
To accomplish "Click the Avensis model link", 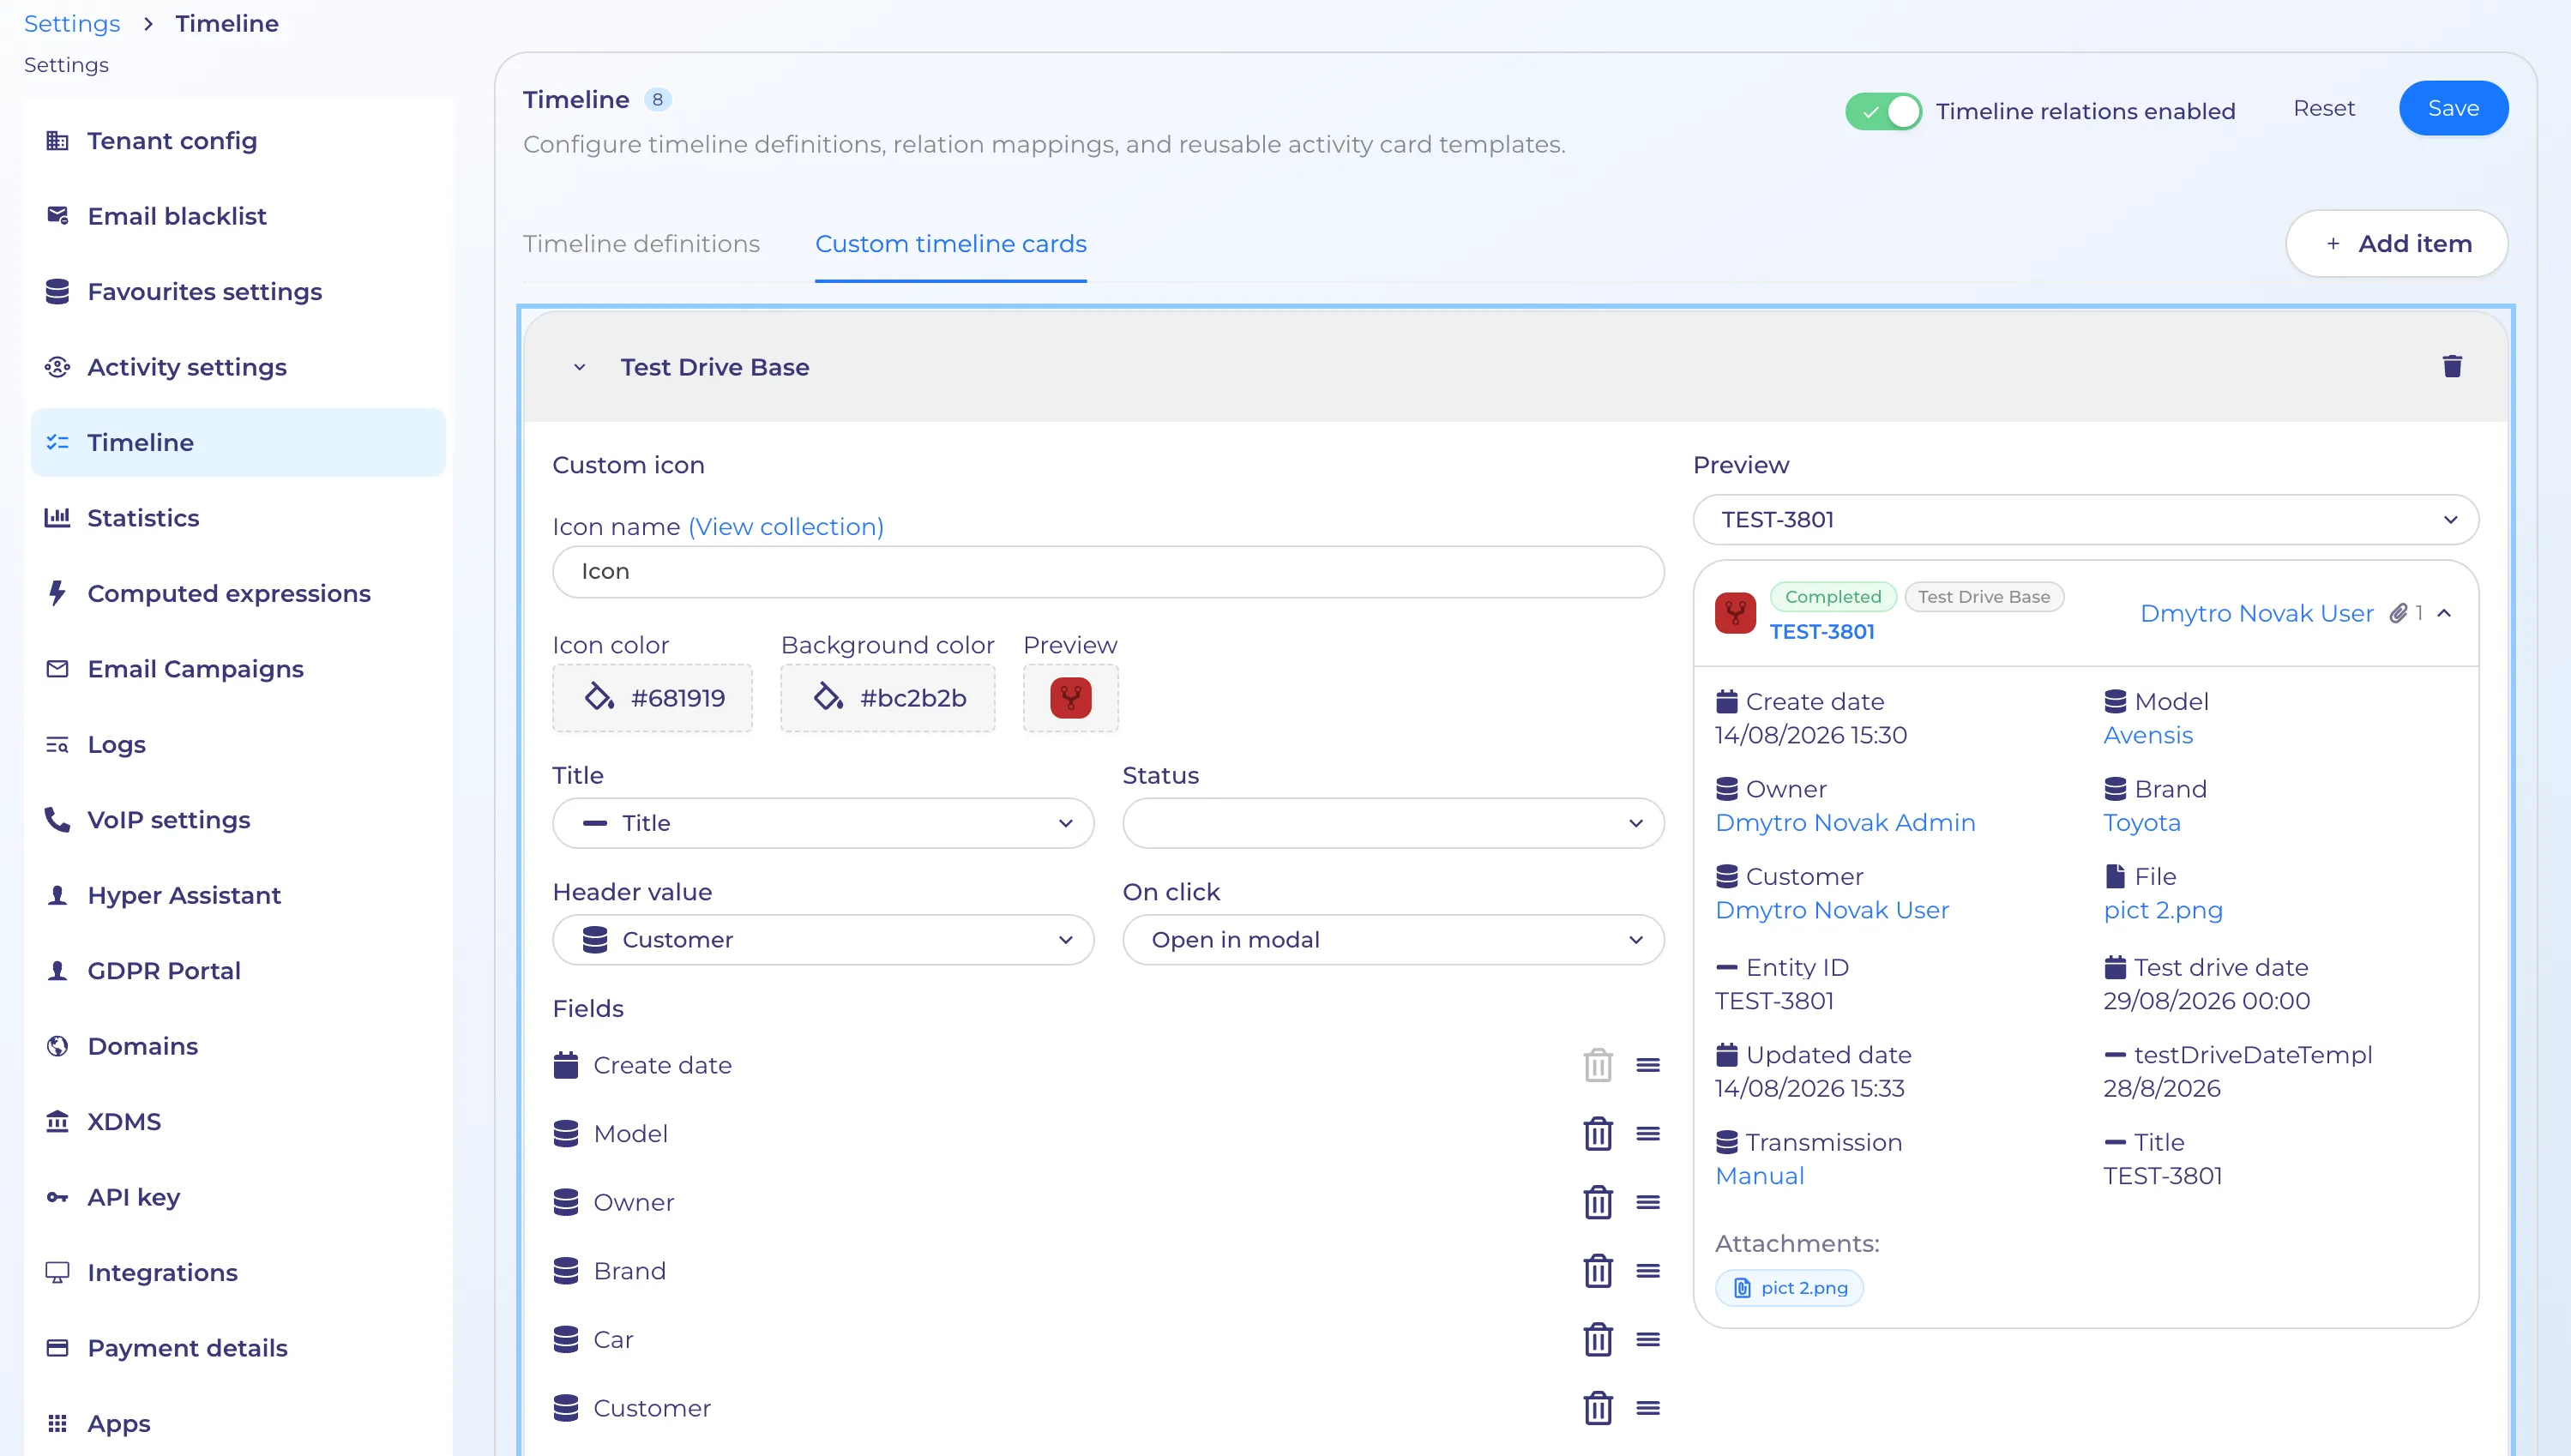I will tap(2147, 735).
